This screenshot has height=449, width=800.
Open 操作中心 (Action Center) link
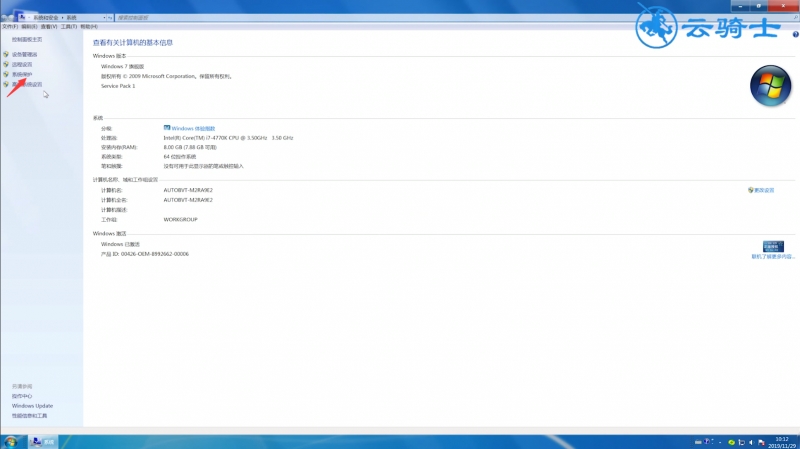pyautogui.click(x=22, y=396)
